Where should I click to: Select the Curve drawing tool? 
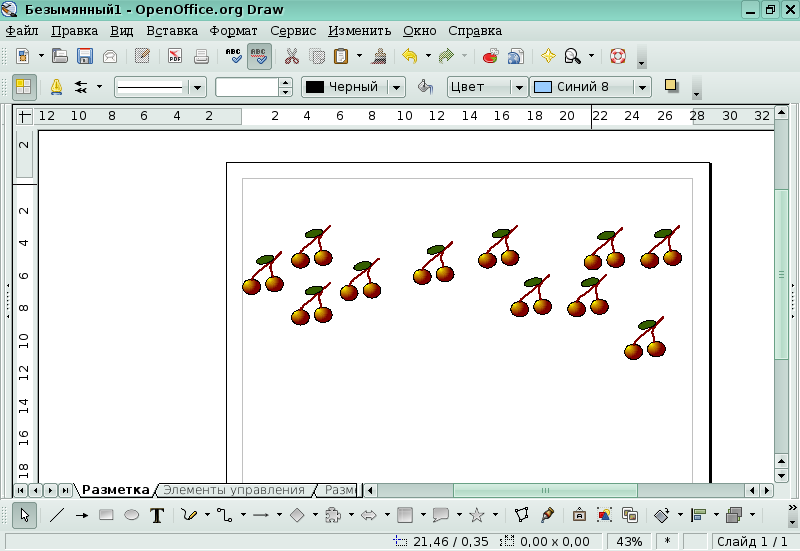(189, 515)
